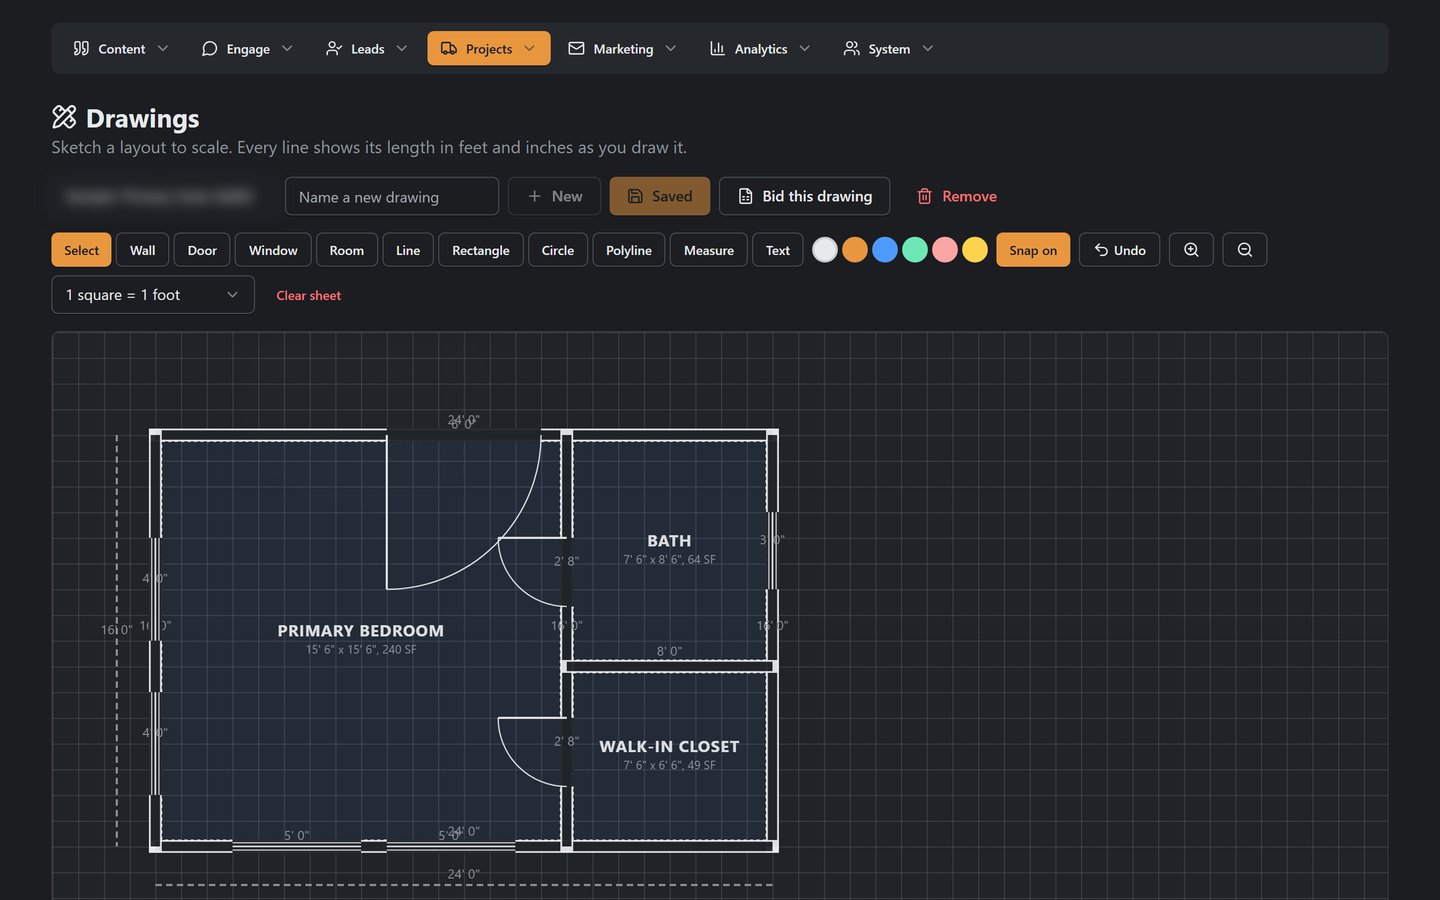Pick the Rectangle tool
The image size is (1440, 900).
pos(481,250)
